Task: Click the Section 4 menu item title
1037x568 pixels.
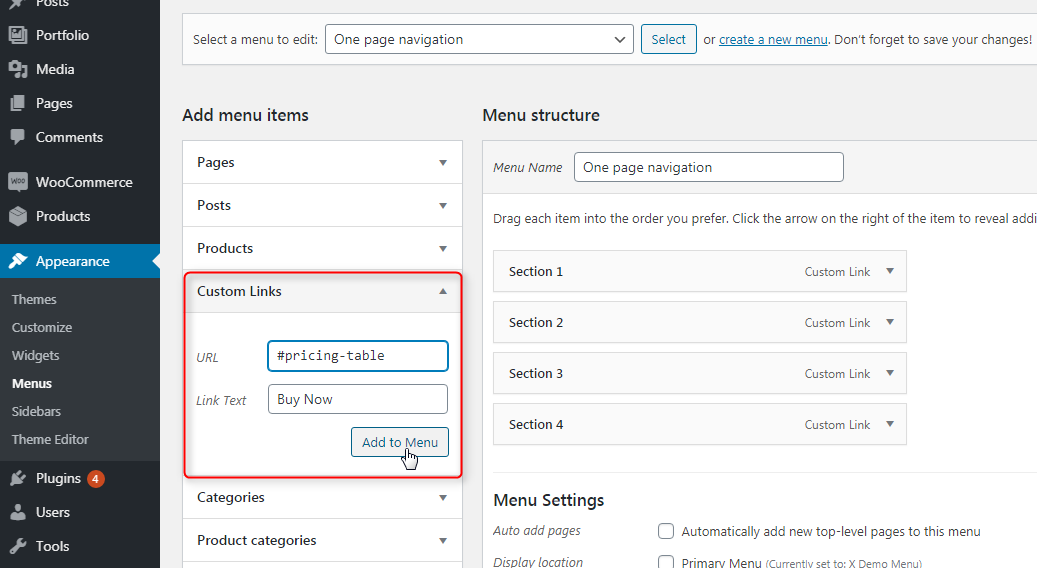Action: (x=536, y=424)
